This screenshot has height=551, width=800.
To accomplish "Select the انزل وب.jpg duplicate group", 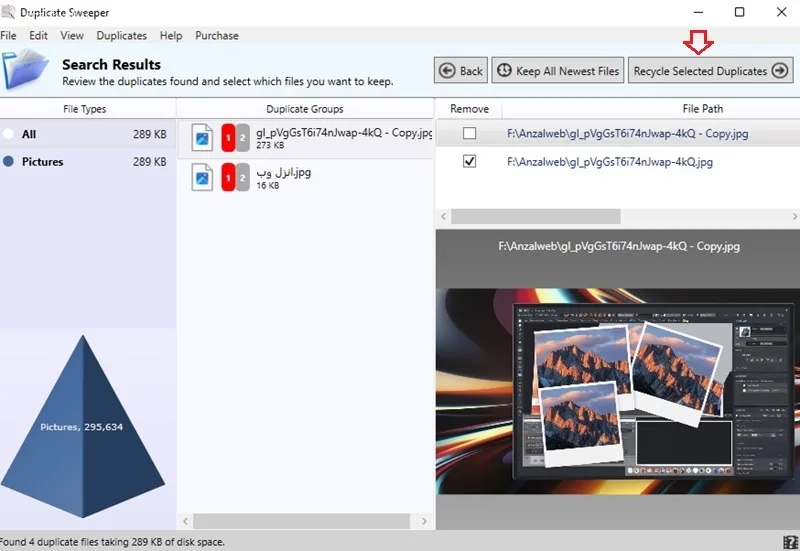I will coord(305,178).
